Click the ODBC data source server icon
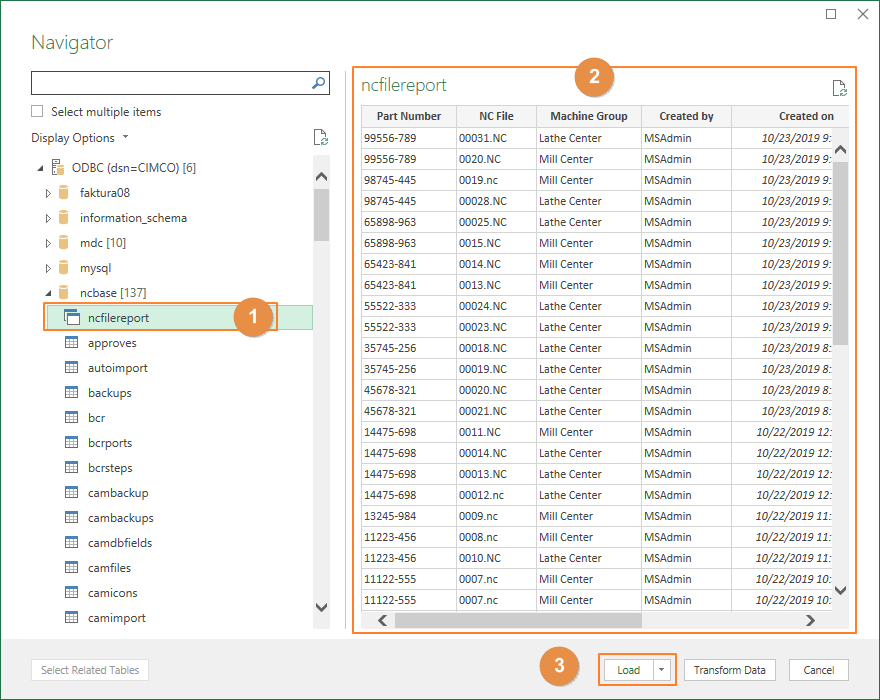The width and height of the screenshot is (880, 700). click(57, 167)
